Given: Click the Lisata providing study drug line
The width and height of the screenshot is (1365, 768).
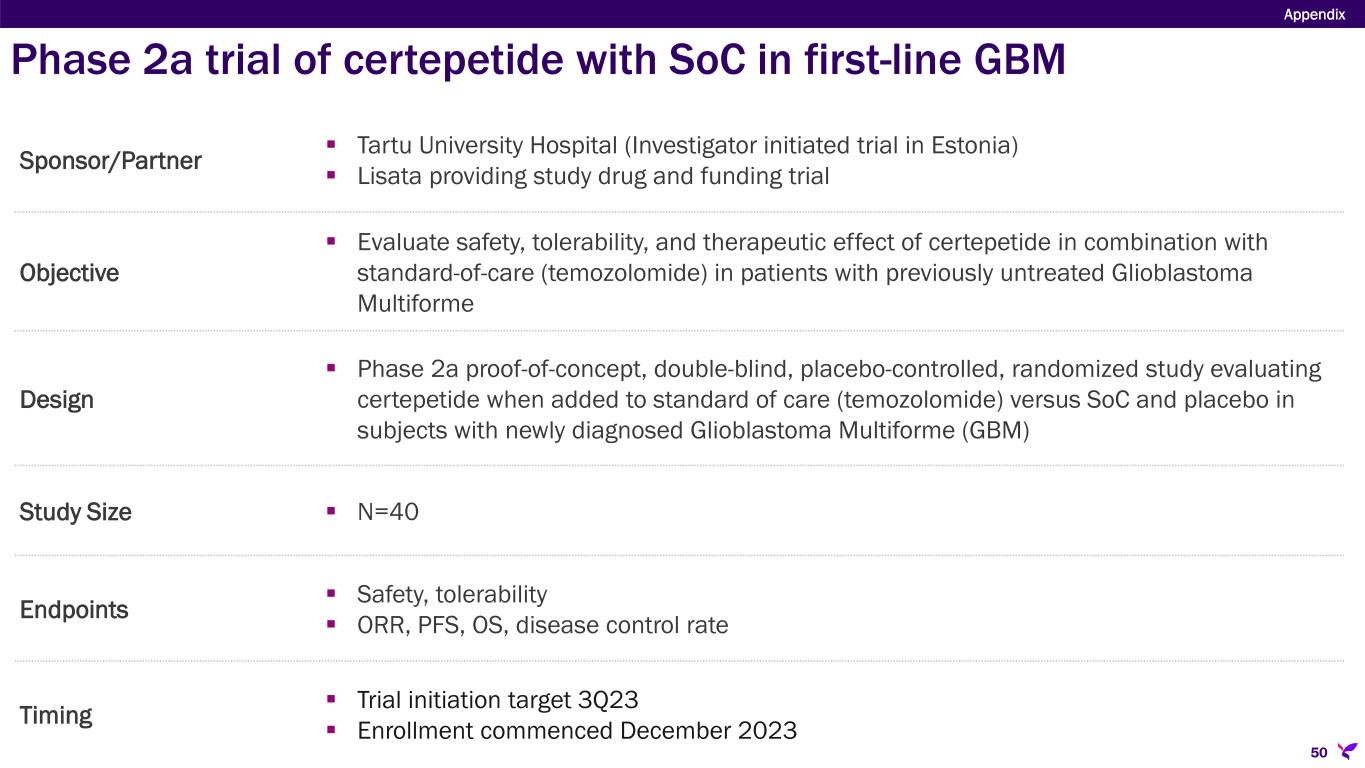Looking at the screenshot, I should [593, 176].
